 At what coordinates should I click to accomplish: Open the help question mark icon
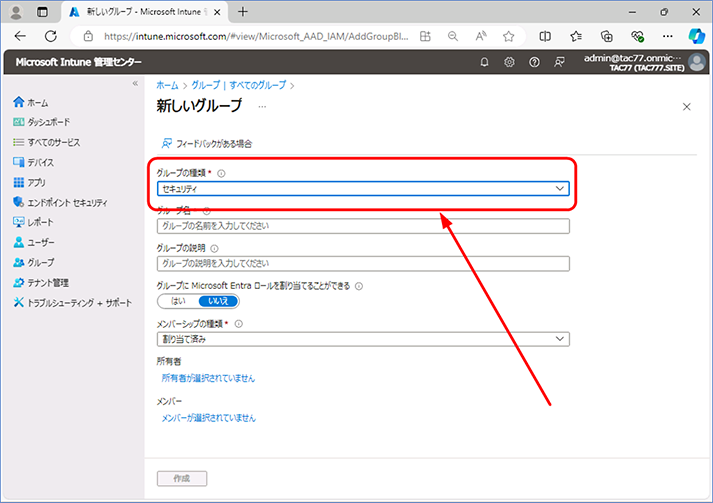(534, 62)
